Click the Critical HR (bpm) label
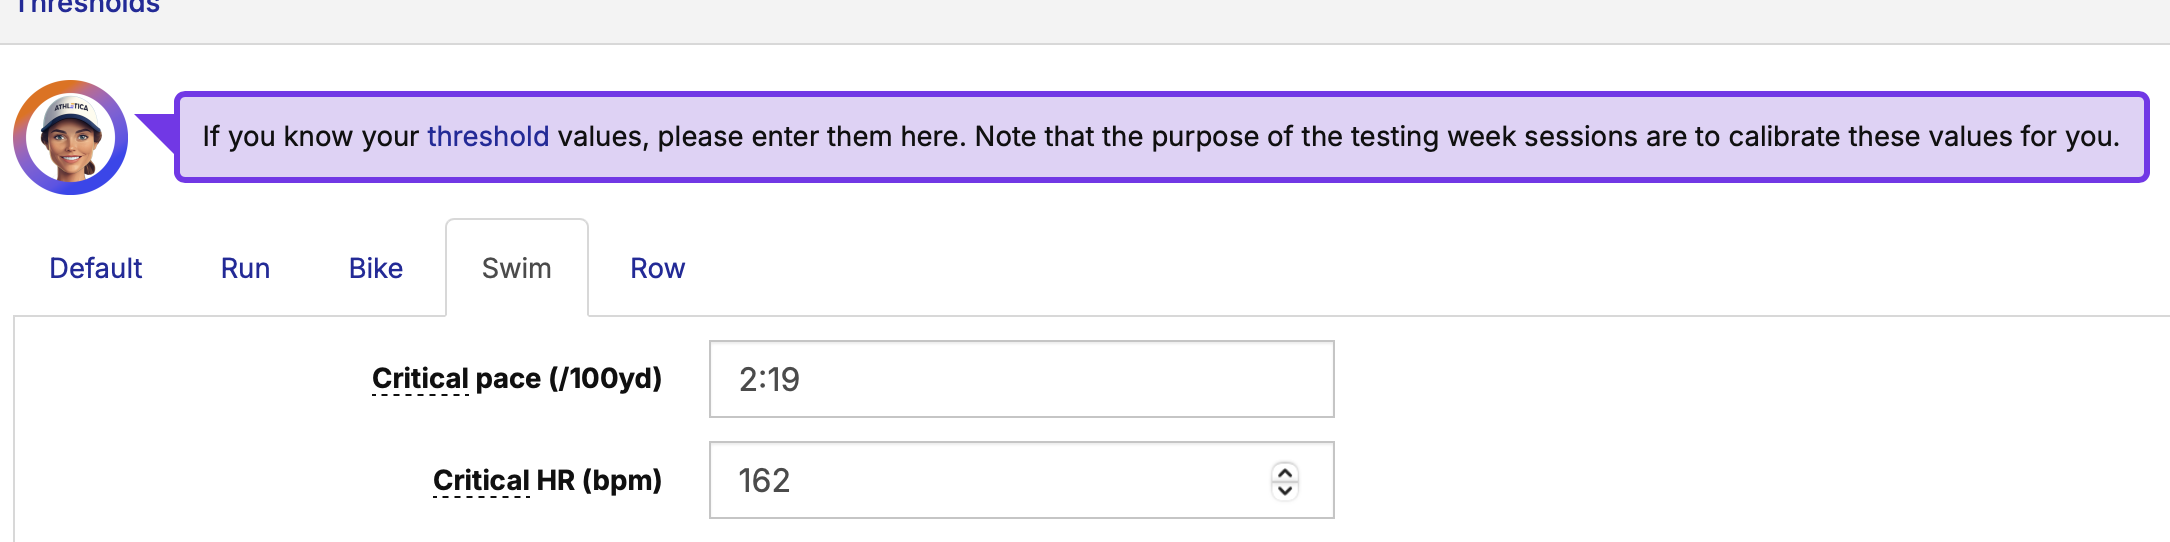This screenshot has width=2170, height=542. (x=547, y=480)
